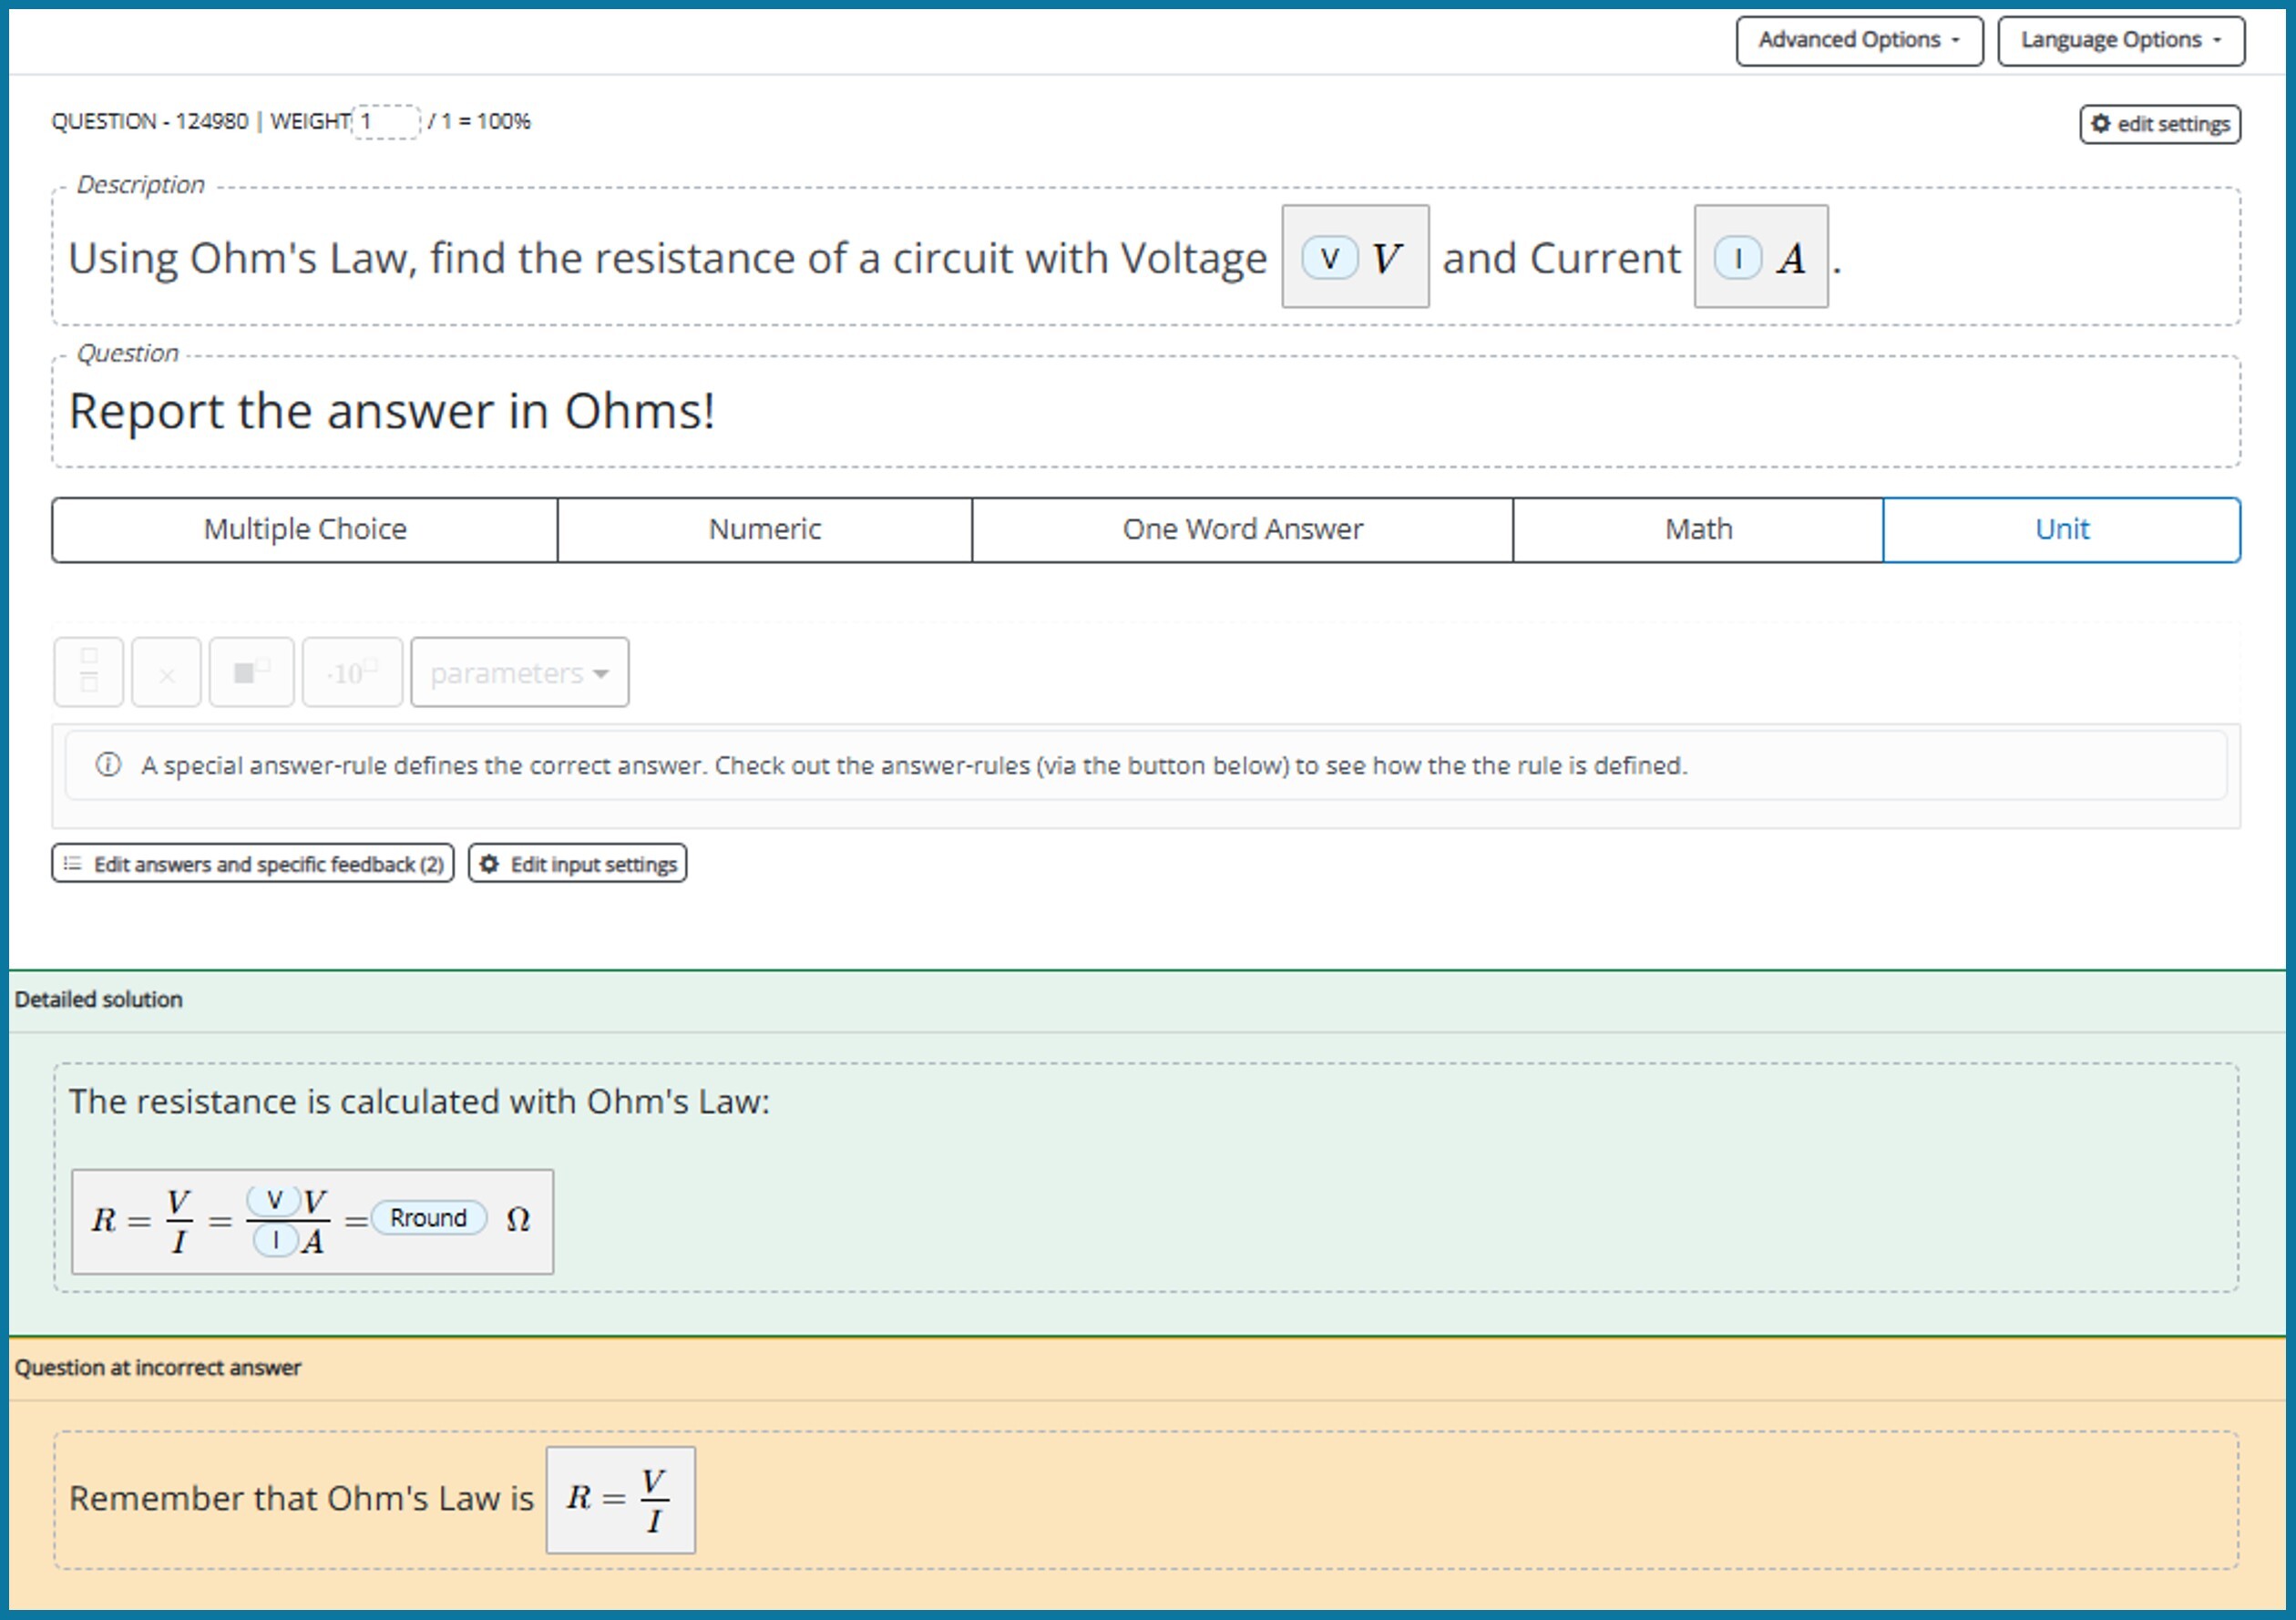Open Edit answers and specific feedback
Screen dimensions: 2296x1620
[253, 864]
